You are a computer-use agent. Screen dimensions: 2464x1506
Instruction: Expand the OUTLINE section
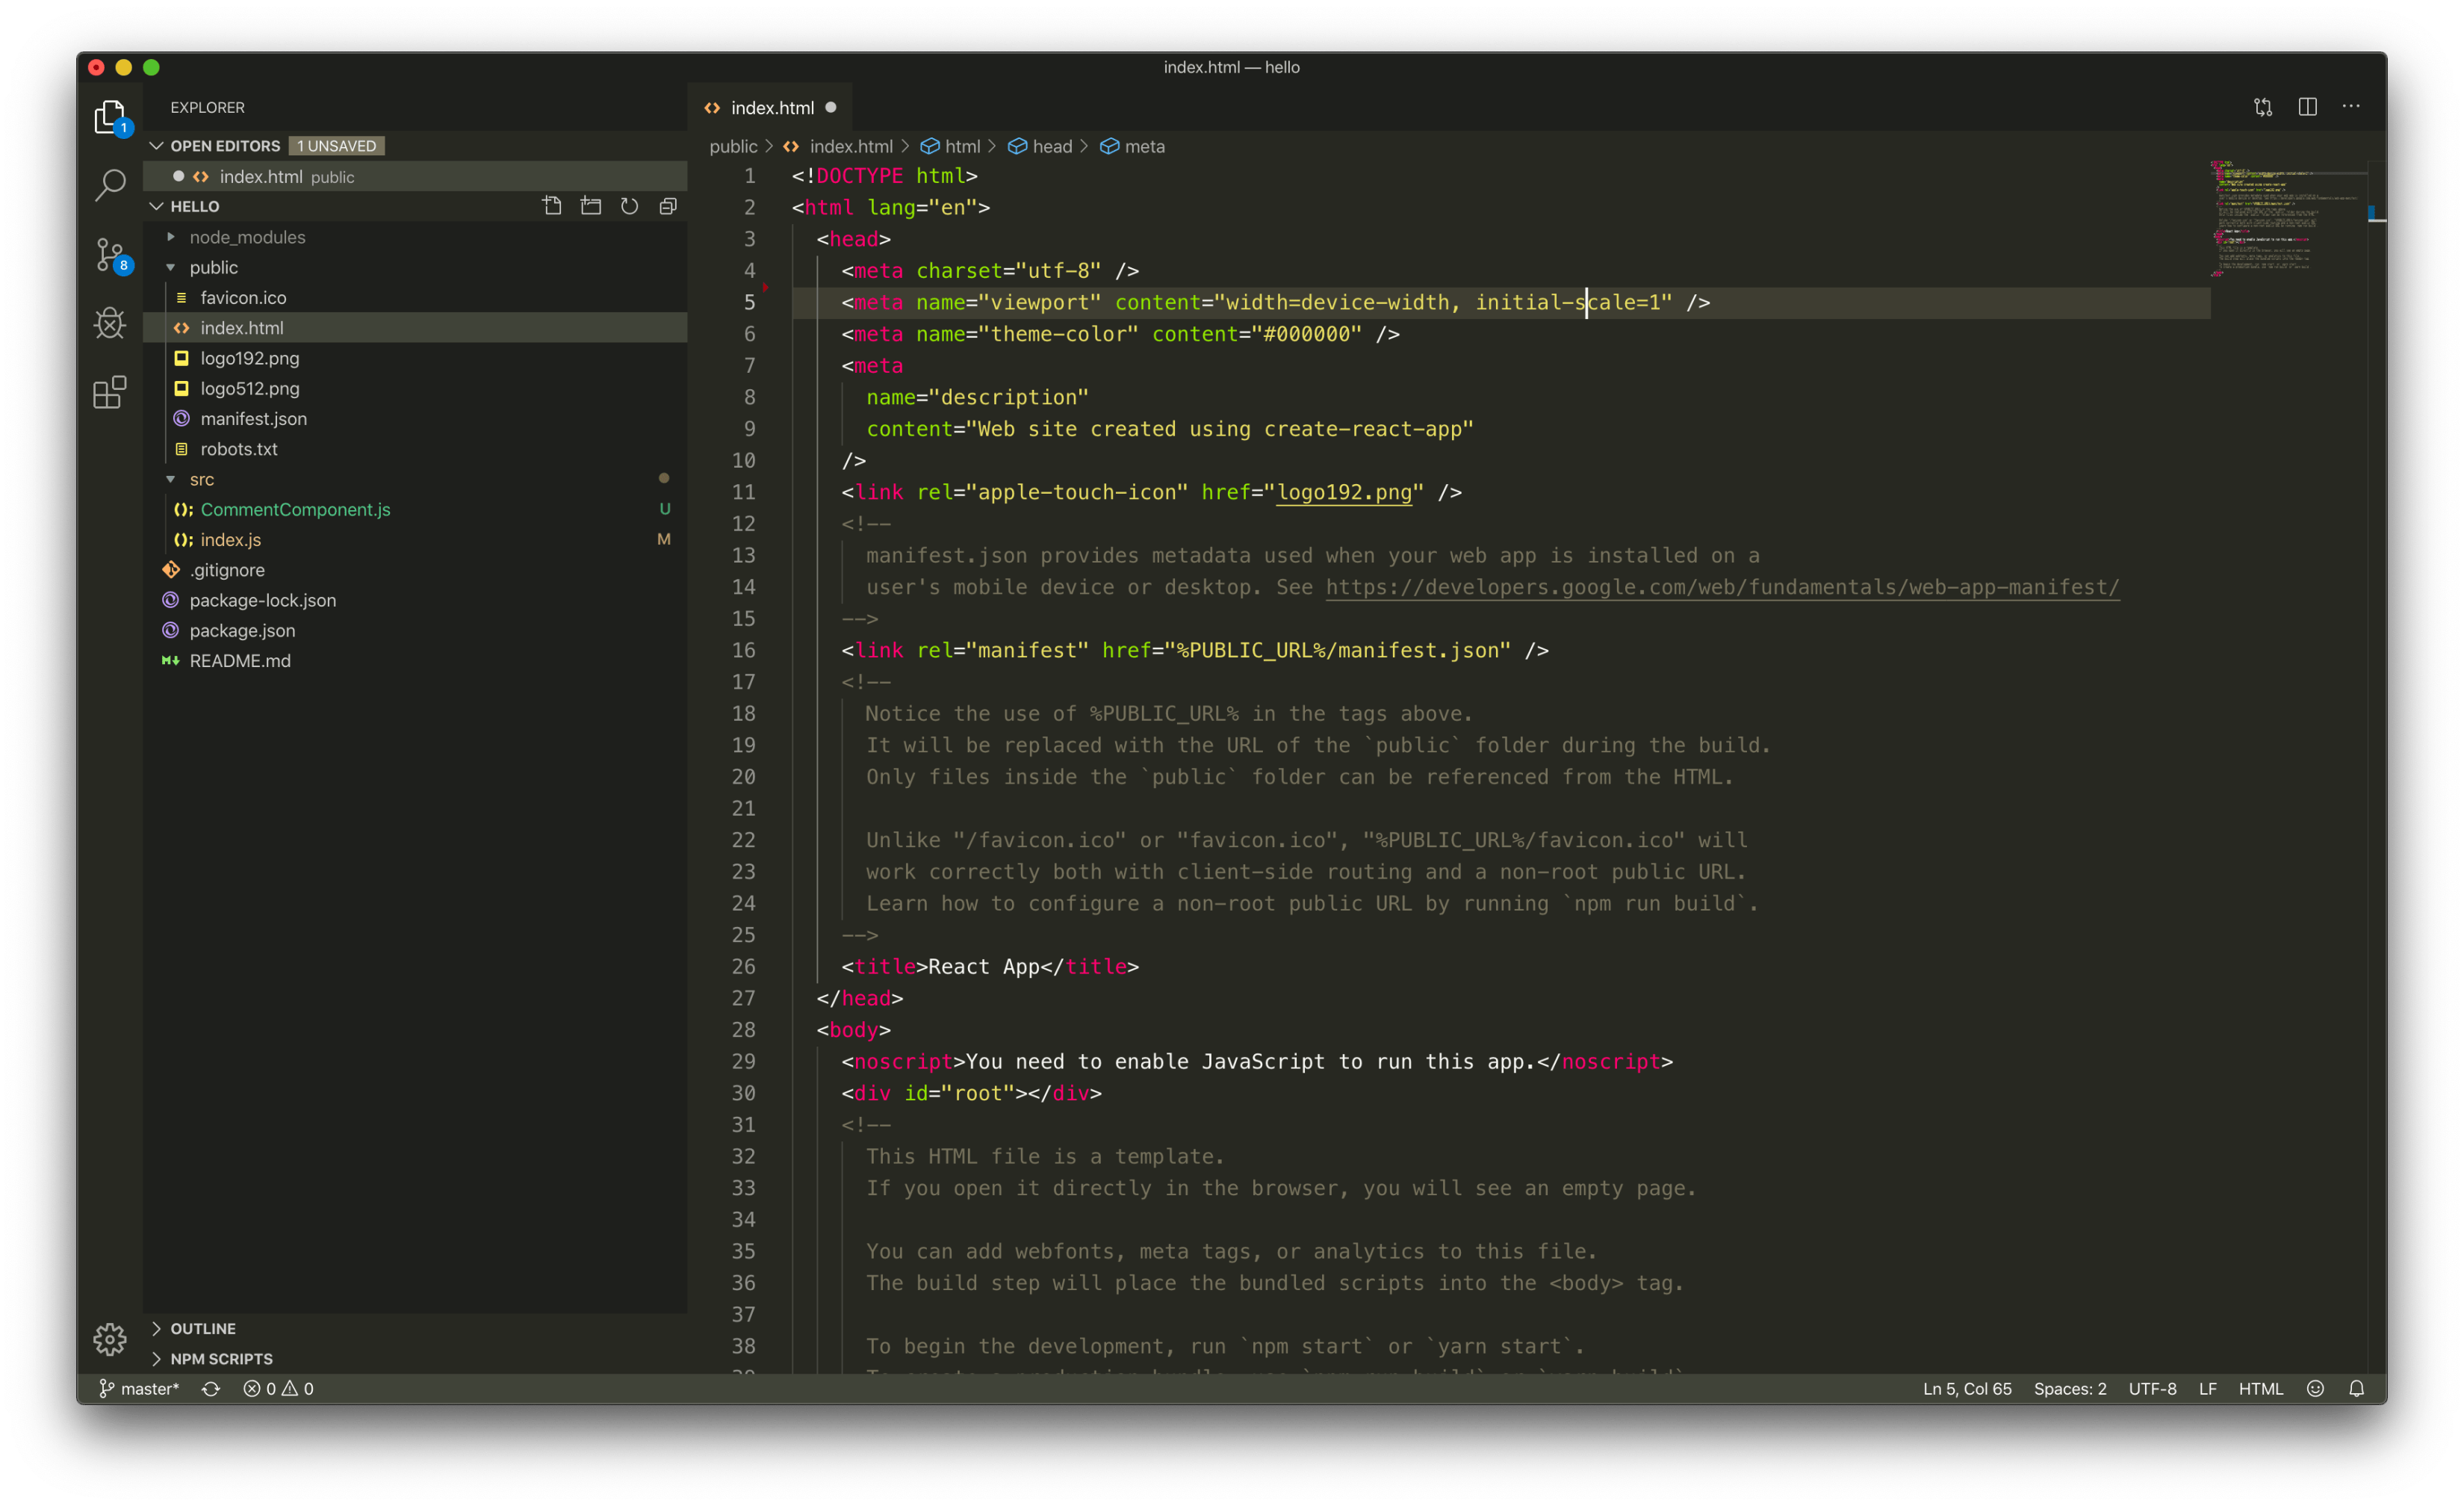(x=204, y=1328)
